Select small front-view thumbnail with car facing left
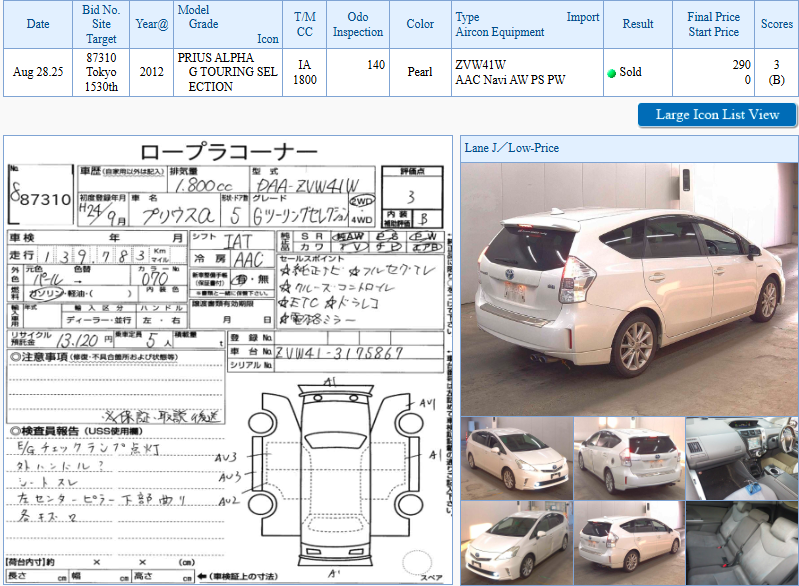Viewport: 799px width, 586px height. click(x=516, y=542)
